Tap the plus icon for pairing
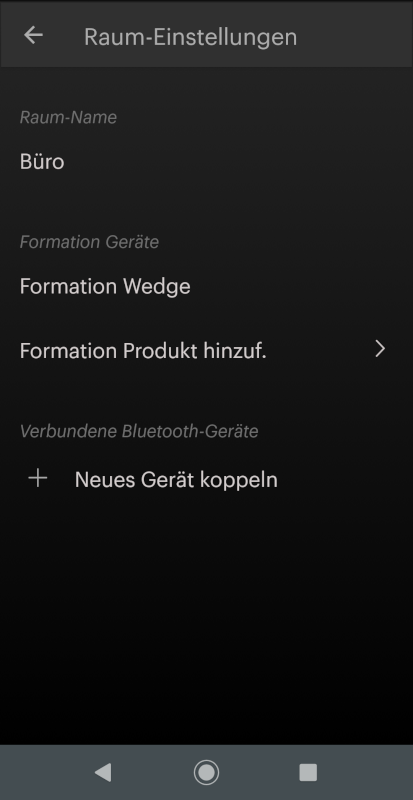413x800 pixels. (38, 479)
